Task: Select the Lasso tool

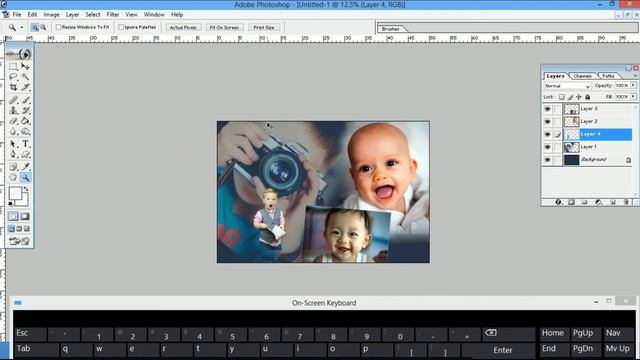Action: click(13, 77)
